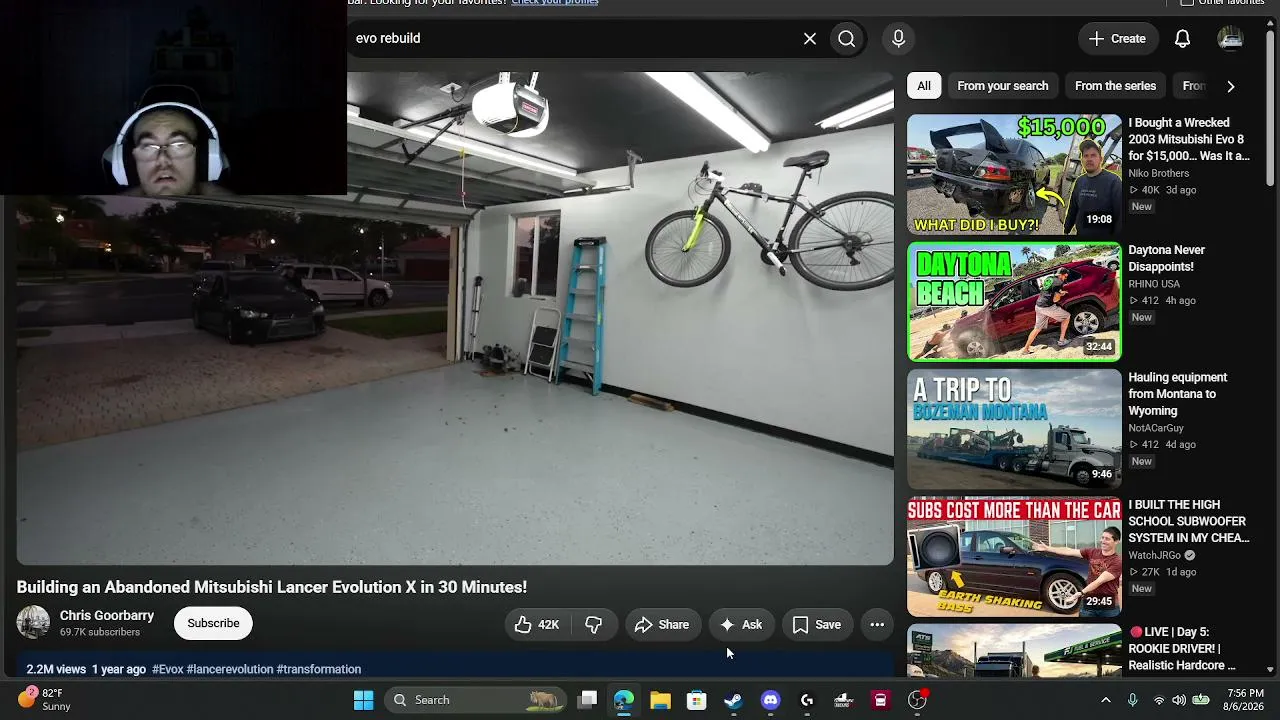Select the 'From the series' chip
1280x720 pixels.
coord(1115,86)
